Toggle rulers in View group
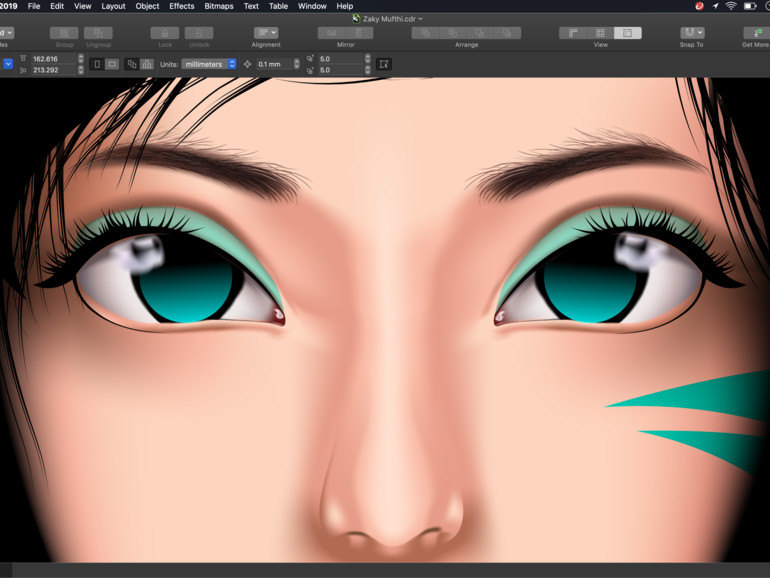The height and width of the screenshot is (578, 770). [x=573, y=33]
